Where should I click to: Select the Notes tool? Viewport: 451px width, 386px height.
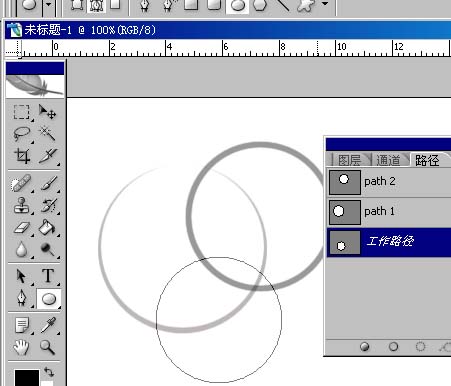[x=22, y=325]
